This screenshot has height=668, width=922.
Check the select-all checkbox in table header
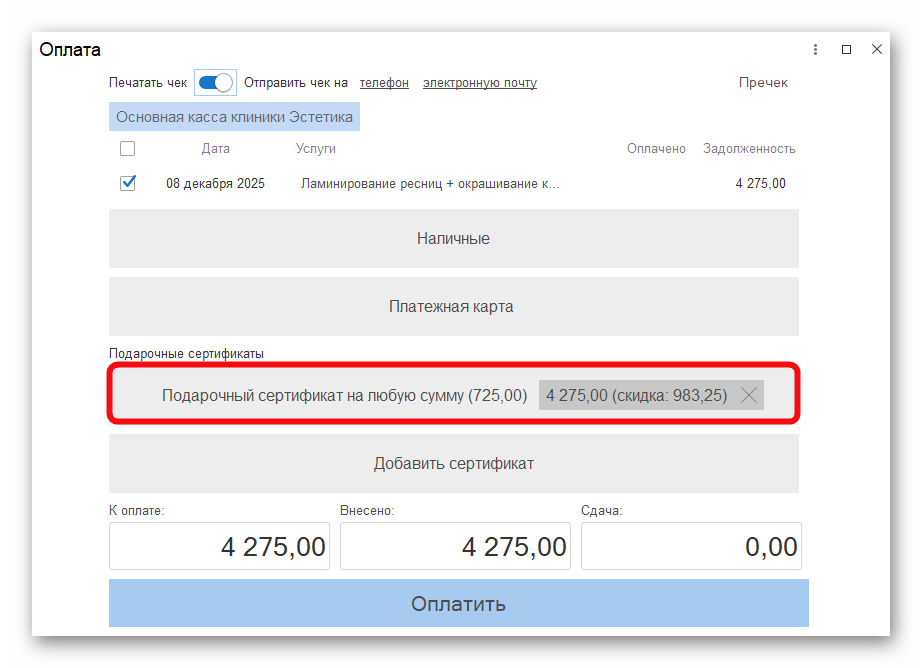pos(127,148)
